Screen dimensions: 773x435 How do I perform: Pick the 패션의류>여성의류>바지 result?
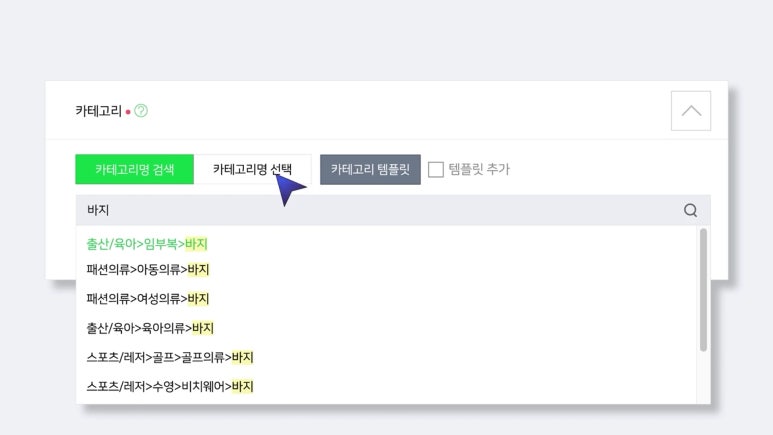(148, 298)
